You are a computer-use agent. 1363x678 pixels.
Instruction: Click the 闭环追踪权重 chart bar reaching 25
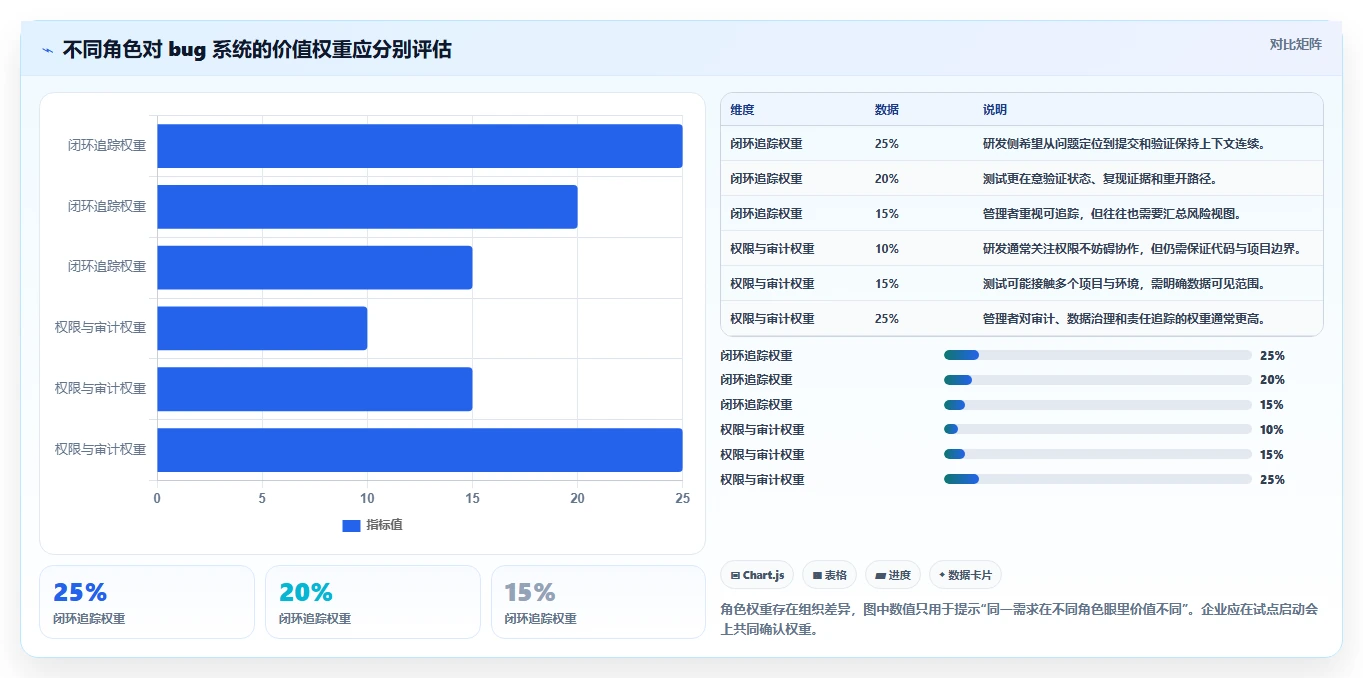(419, 146)
